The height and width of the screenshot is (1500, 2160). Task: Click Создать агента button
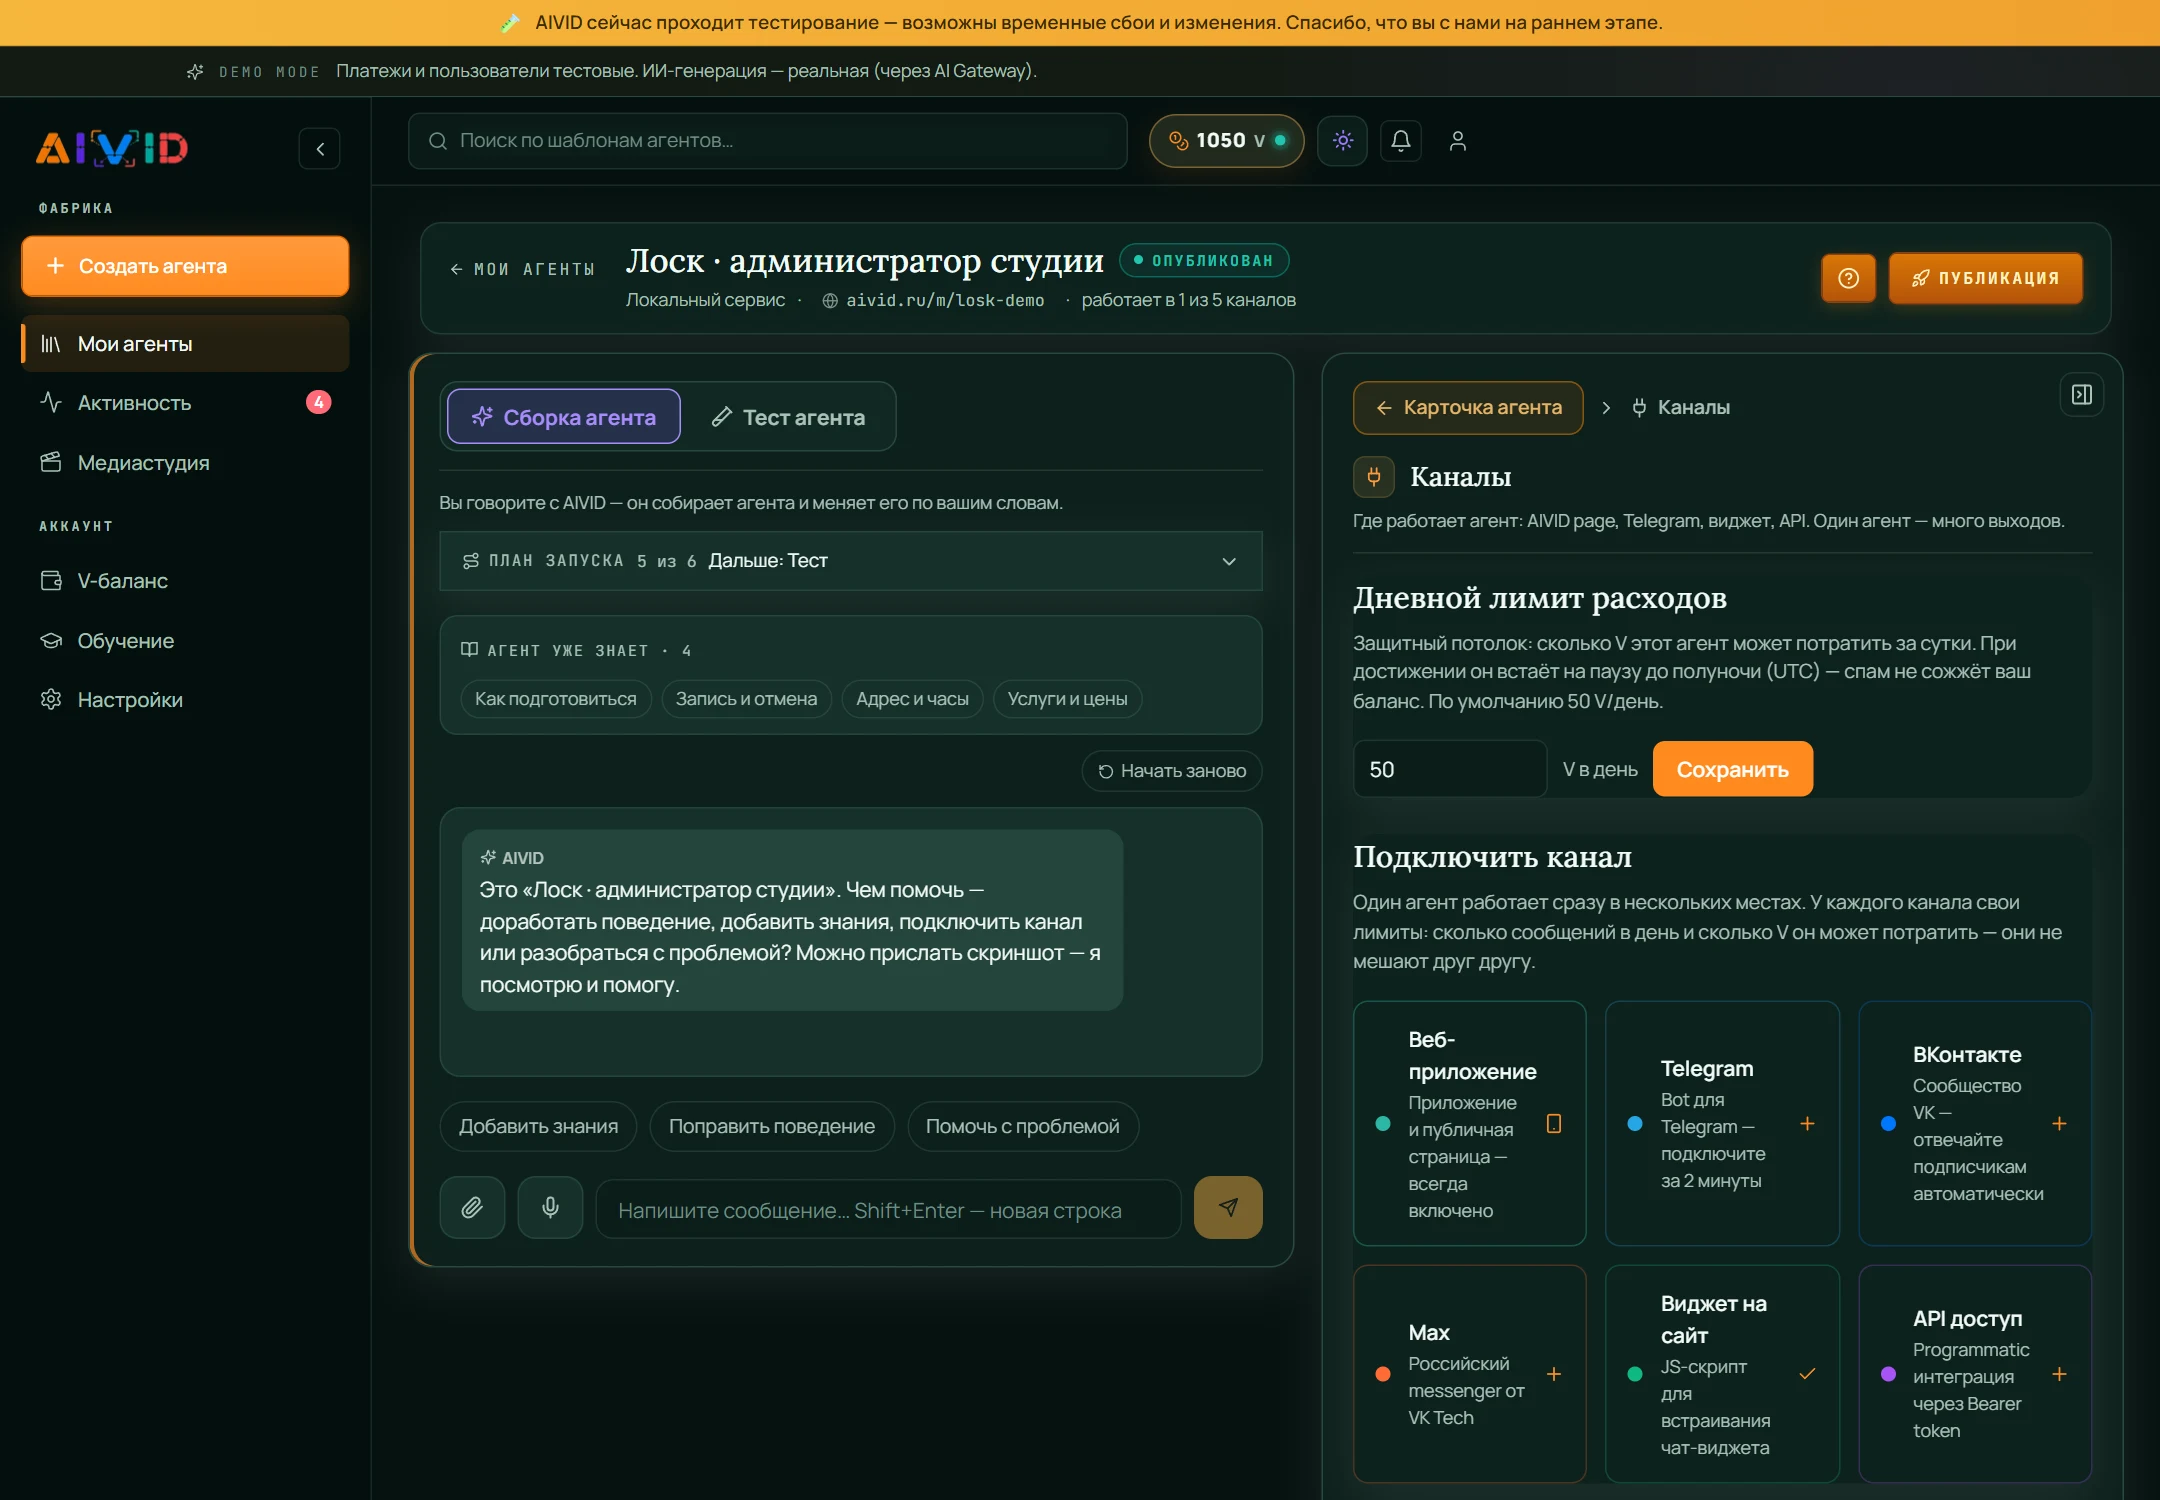point(185,266)
